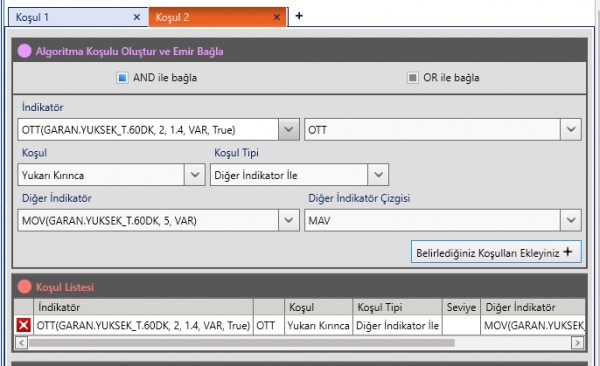Click the Diğer İndikatör column header
The width and height of the screenshot is (600, 366).
point(533,307)
